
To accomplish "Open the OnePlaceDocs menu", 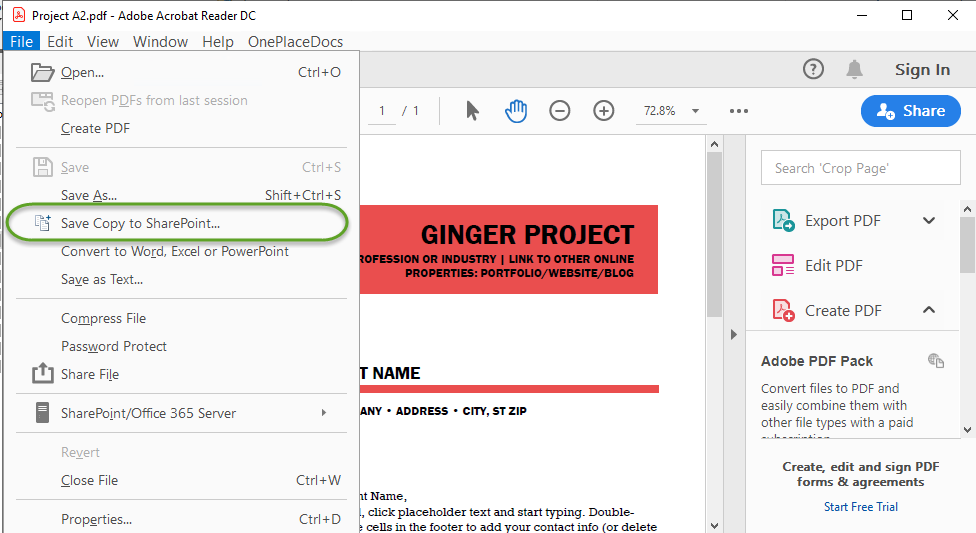I will (x=295, y=42).
